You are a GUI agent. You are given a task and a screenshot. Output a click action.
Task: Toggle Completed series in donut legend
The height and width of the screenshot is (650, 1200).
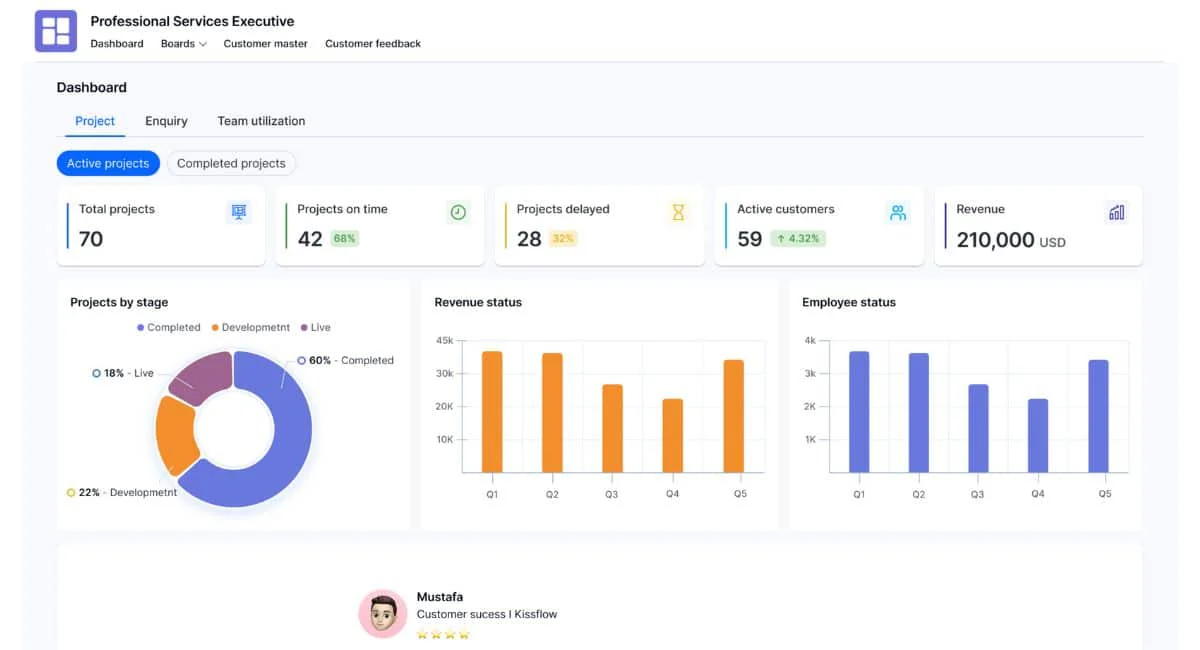[x=169, y=327]
